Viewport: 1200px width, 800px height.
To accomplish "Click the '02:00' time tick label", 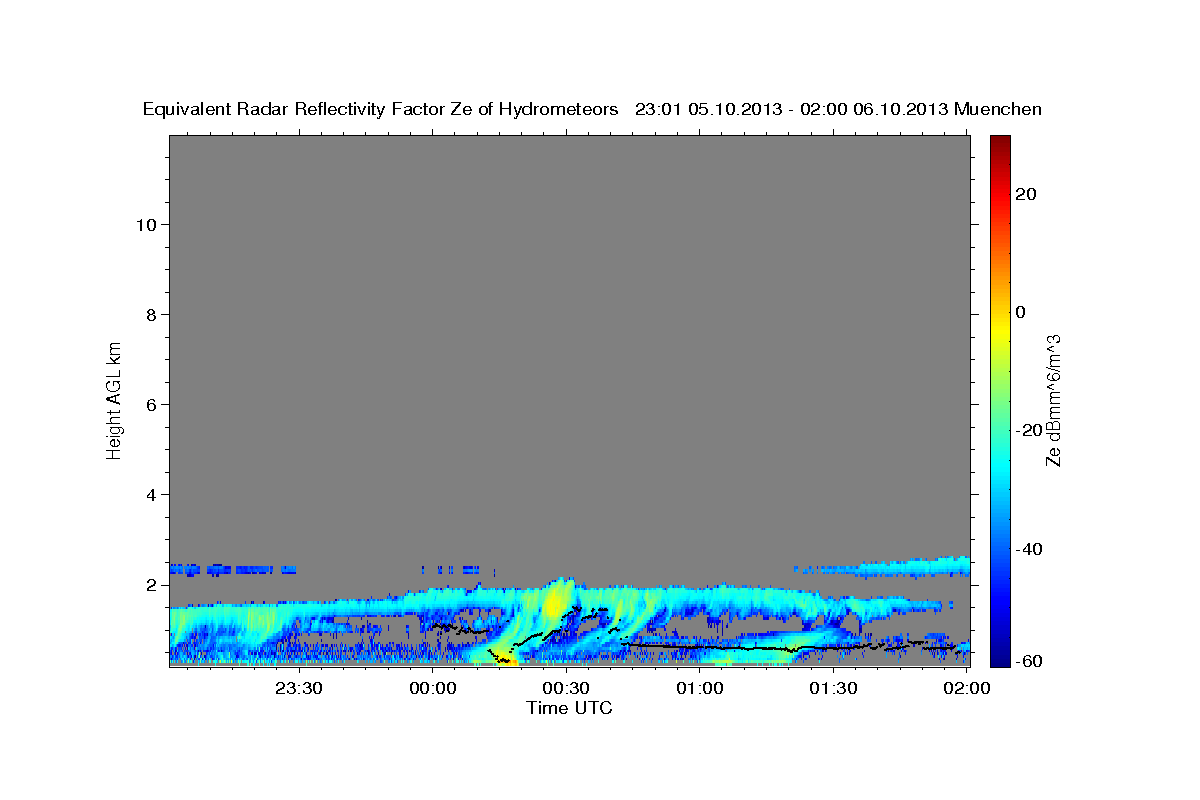I will pos(967,688).
